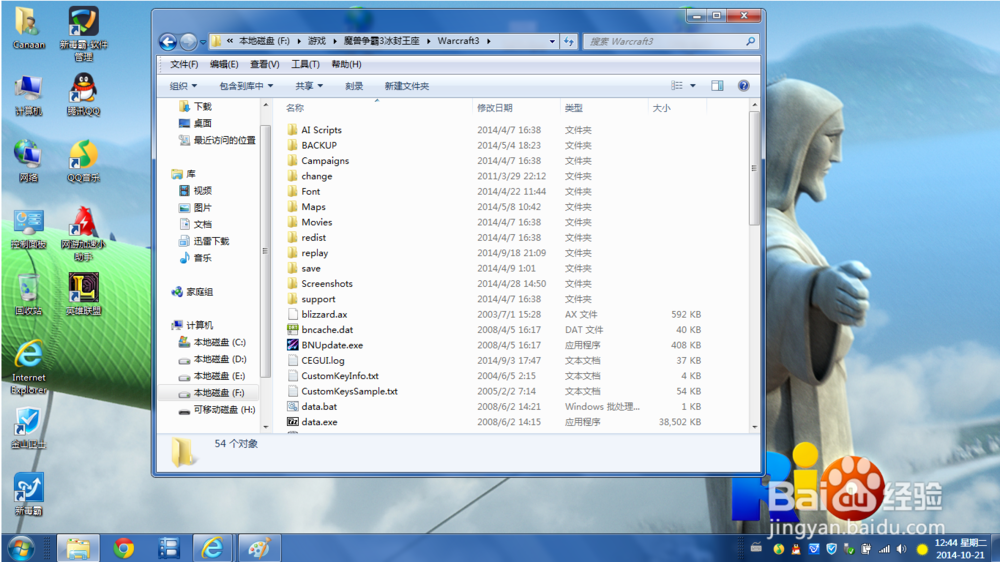Select the AI Scripts folder
1000x562 pixels.
point(314,130)
